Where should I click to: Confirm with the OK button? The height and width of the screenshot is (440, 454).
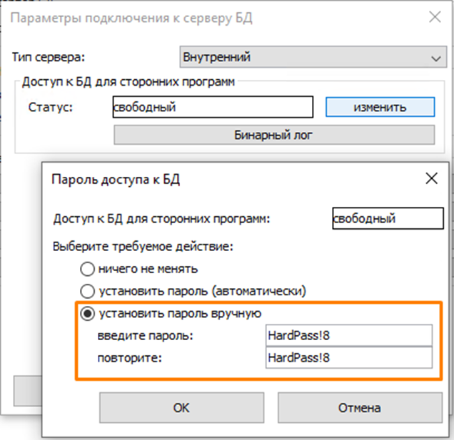click(x=181, y=408)
